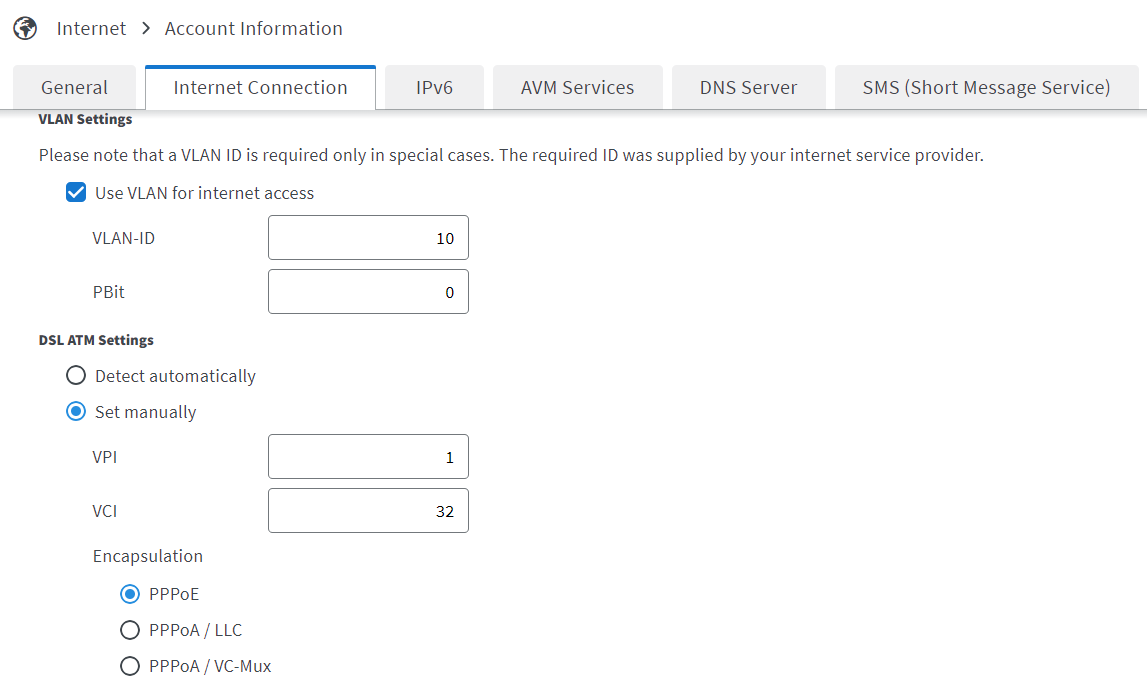
Task: Click the breadcrumb chevron arrow separator
Action: click(146, 28)
